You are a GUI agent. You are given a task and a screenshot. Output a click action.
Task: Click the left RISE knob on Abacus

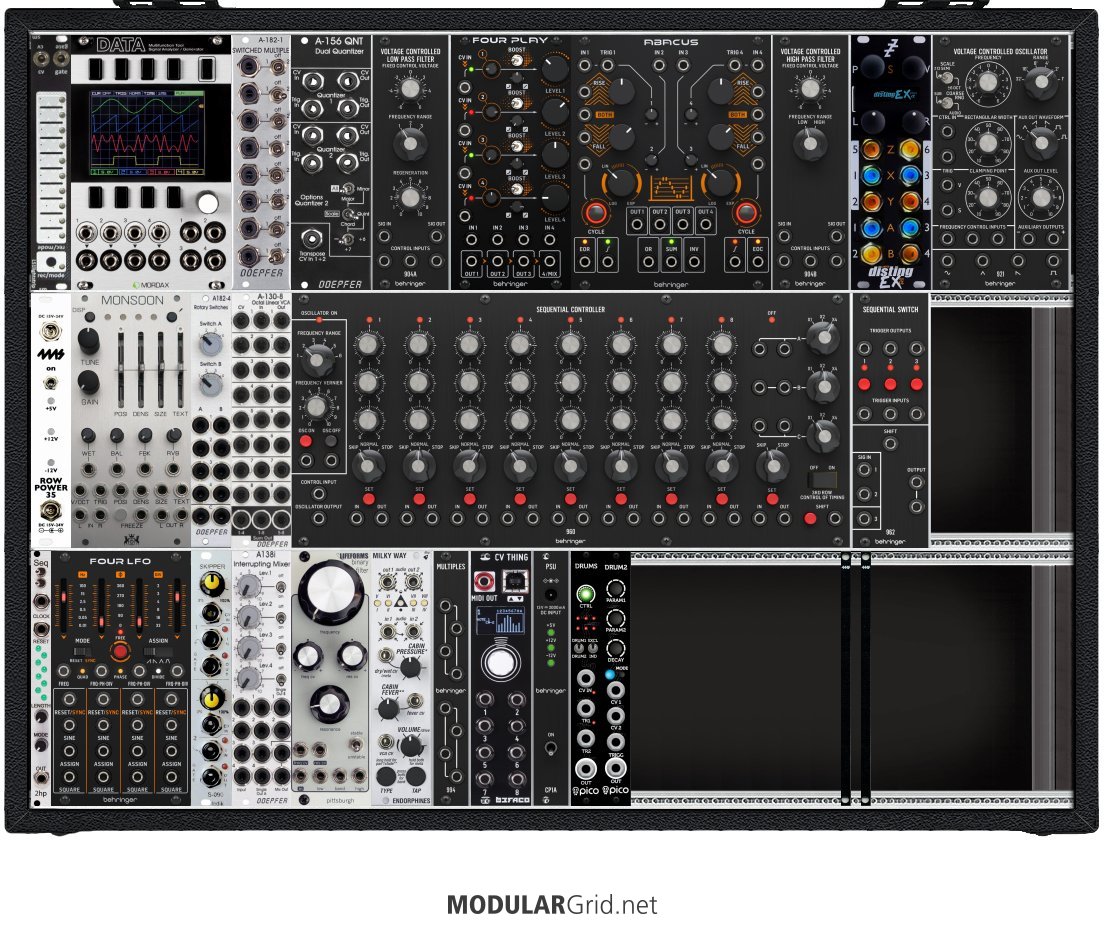pos(621,92)
